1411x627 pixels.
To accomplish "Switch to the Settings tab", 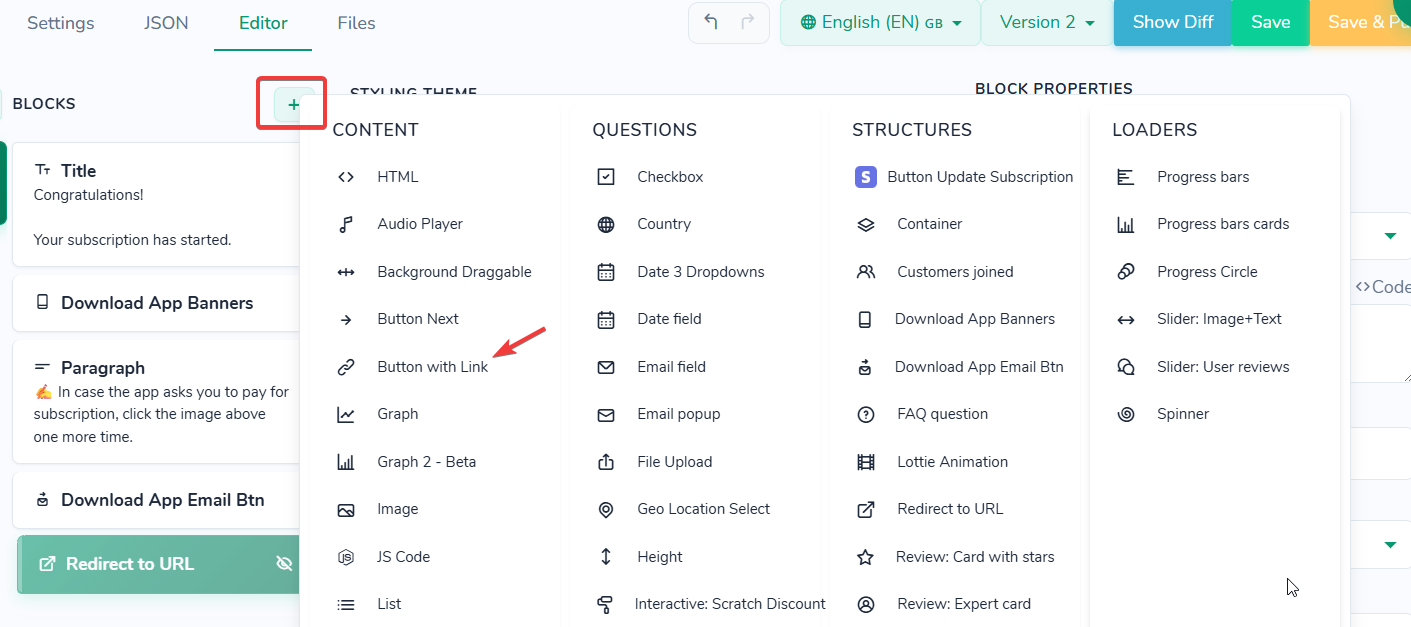I will [61, 23].
